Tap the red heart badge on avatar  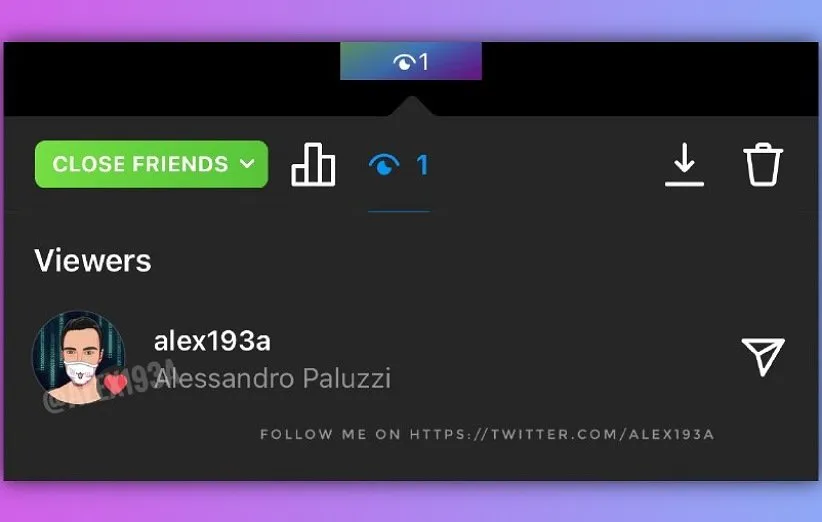[x=115, y=384]
